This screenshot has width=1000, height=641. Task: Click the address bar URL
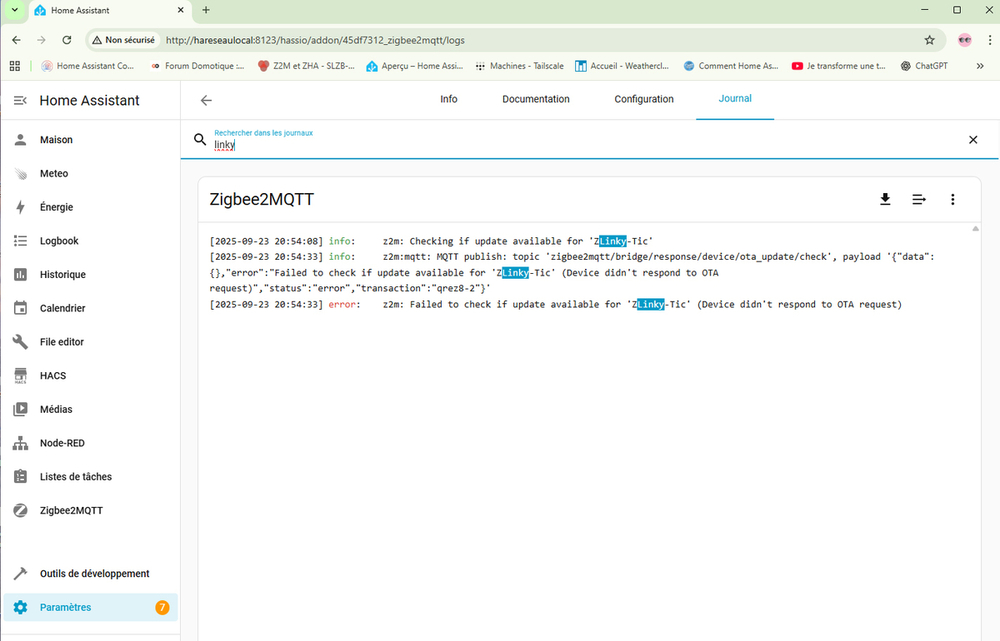click(x=315, y=40)
